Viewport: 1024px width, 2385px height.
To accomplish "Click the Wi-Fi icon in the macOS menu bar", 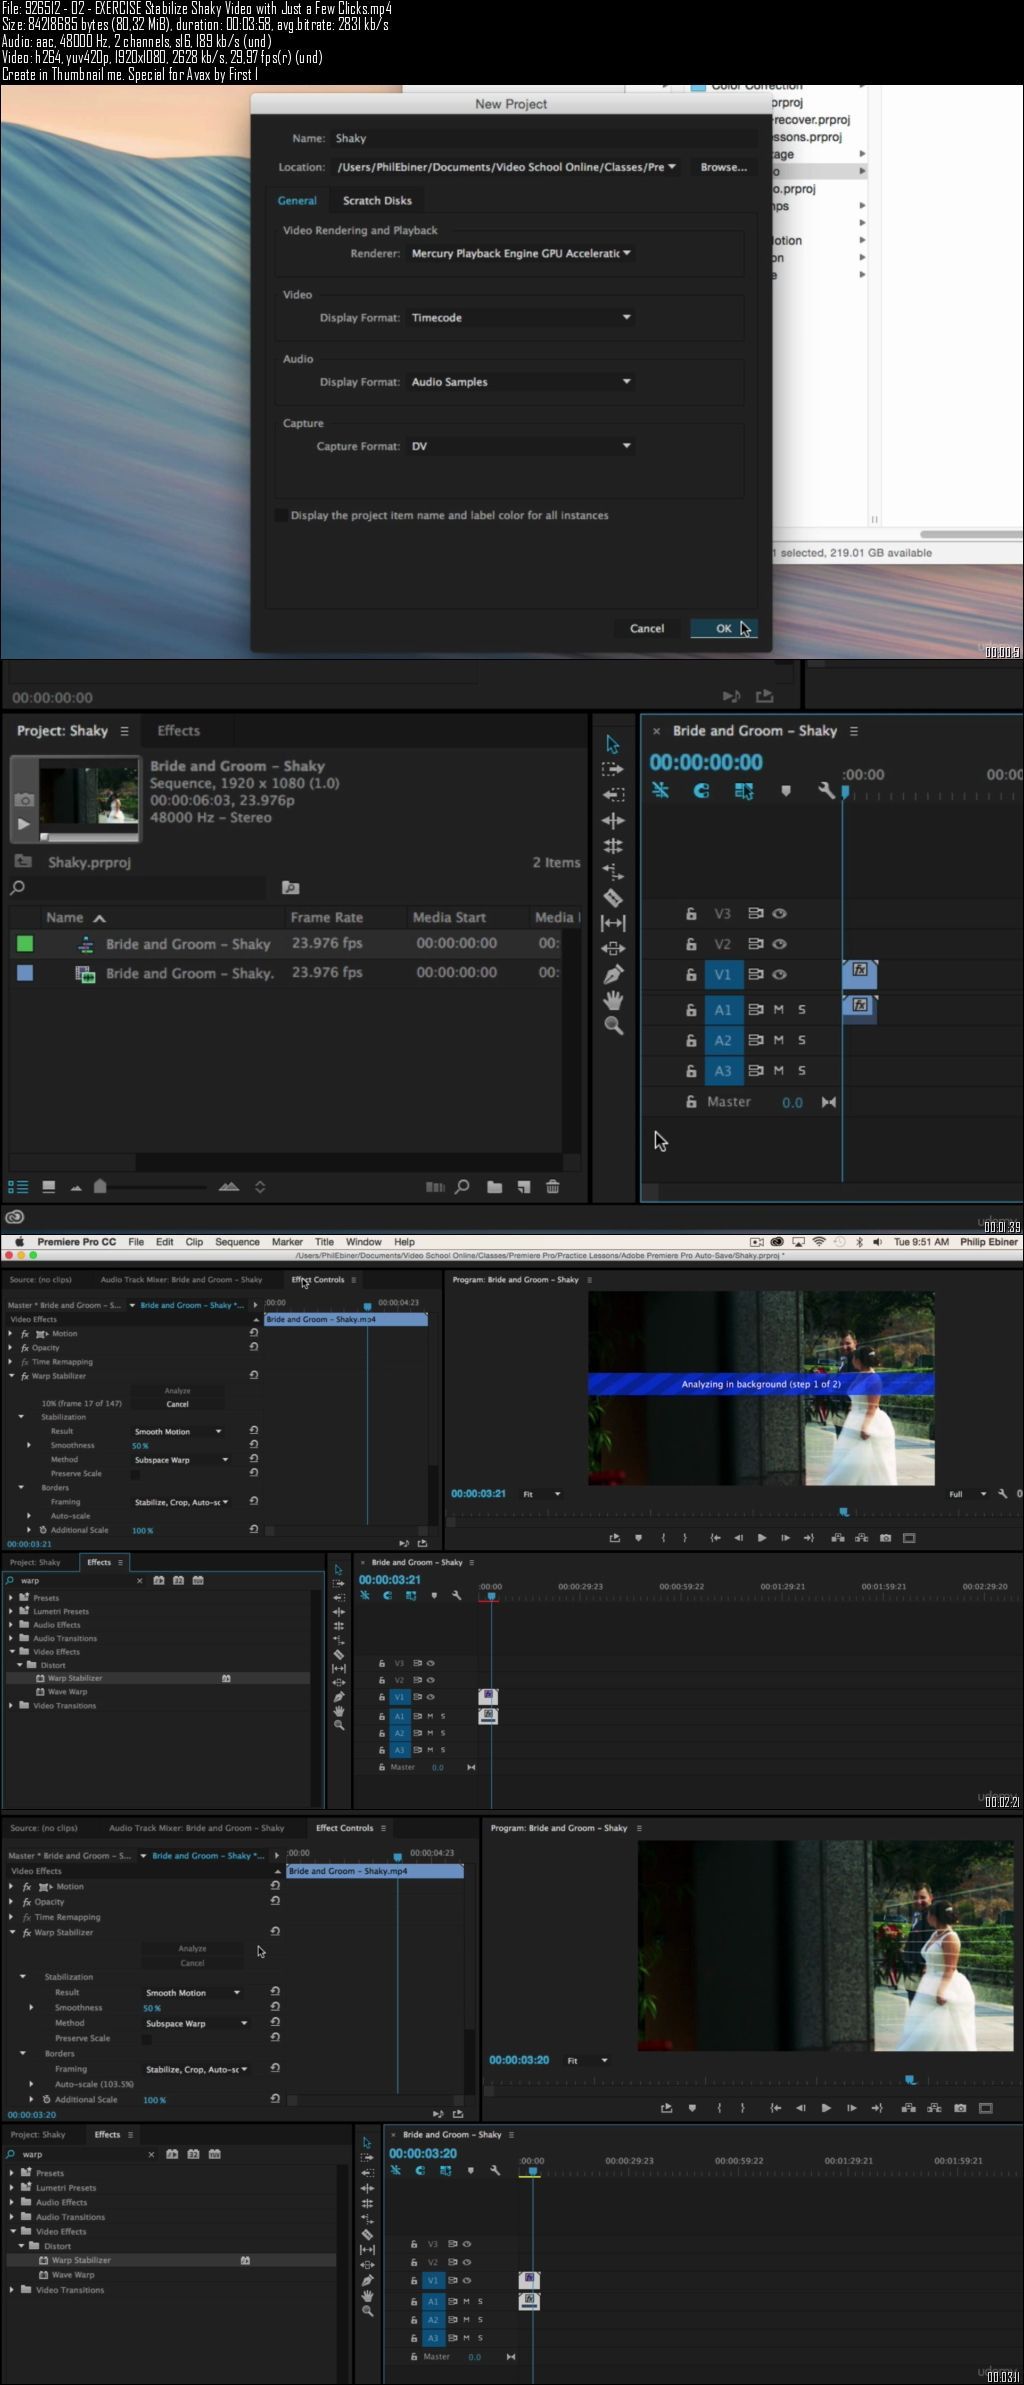I will [x=819, y=1242].
